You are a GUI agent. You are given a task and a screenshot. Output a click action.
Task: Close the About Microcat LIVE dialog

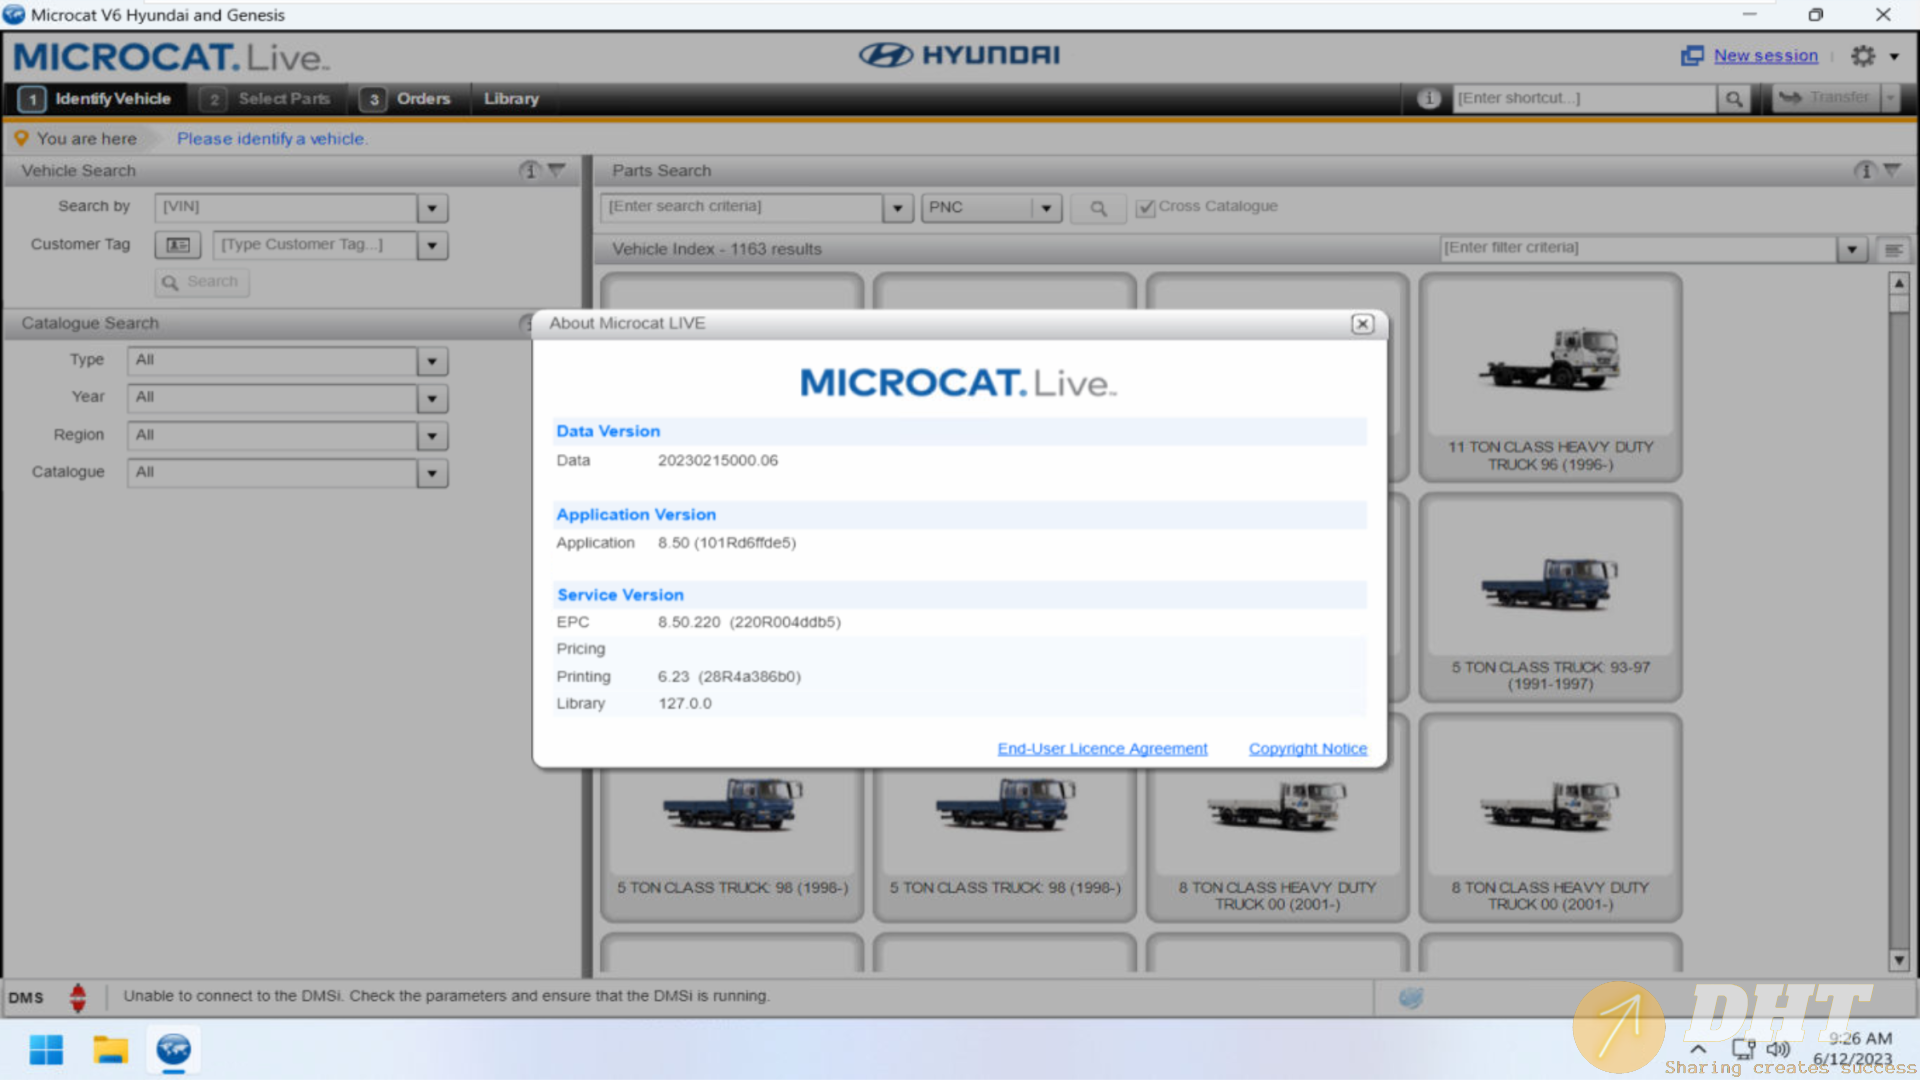point(1362,324)
